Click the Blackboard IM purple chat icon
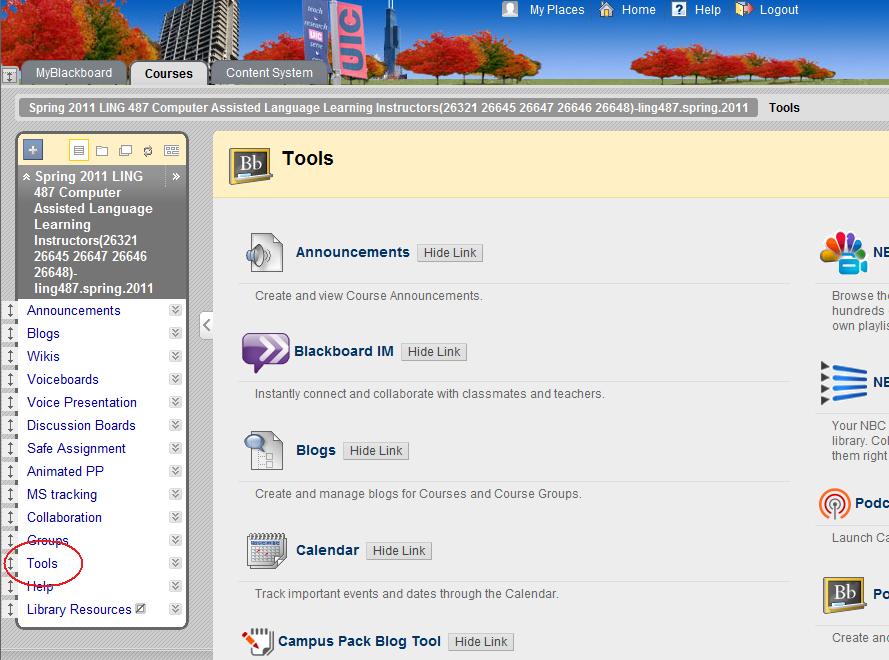Screen dimensions: 889x660 (265, 352)
